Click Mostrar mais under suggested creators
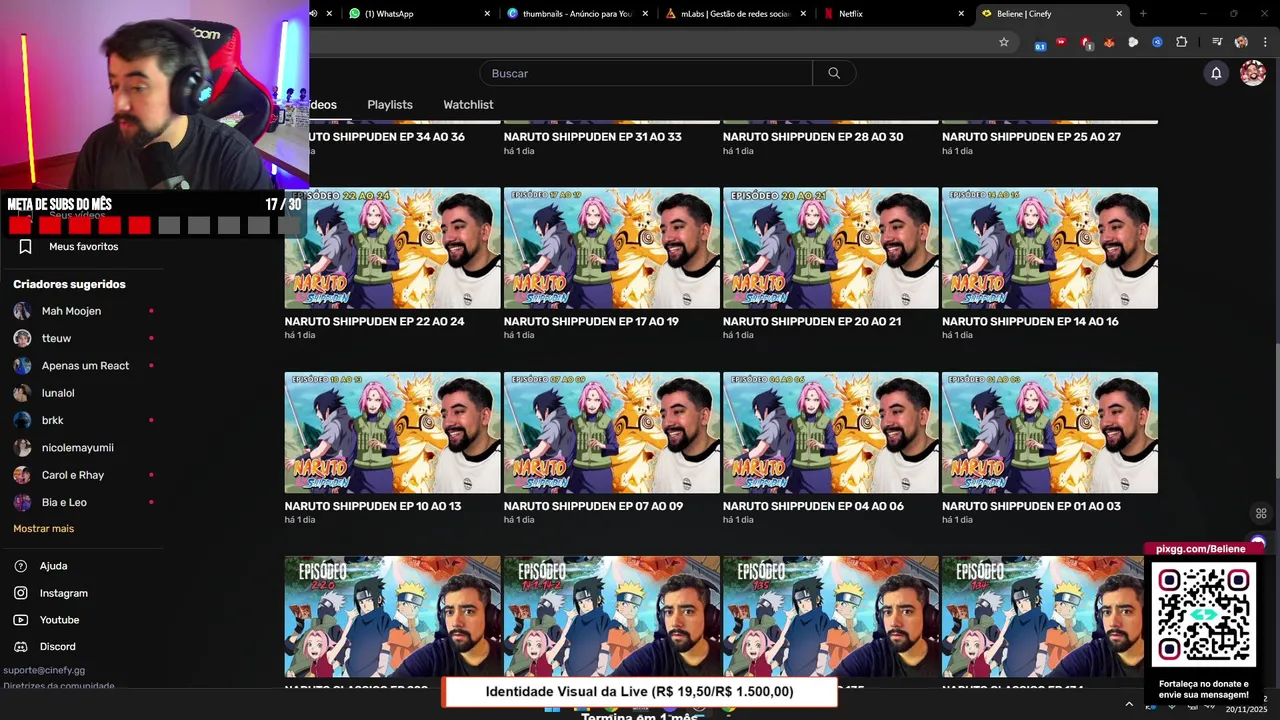 point(43,528)
